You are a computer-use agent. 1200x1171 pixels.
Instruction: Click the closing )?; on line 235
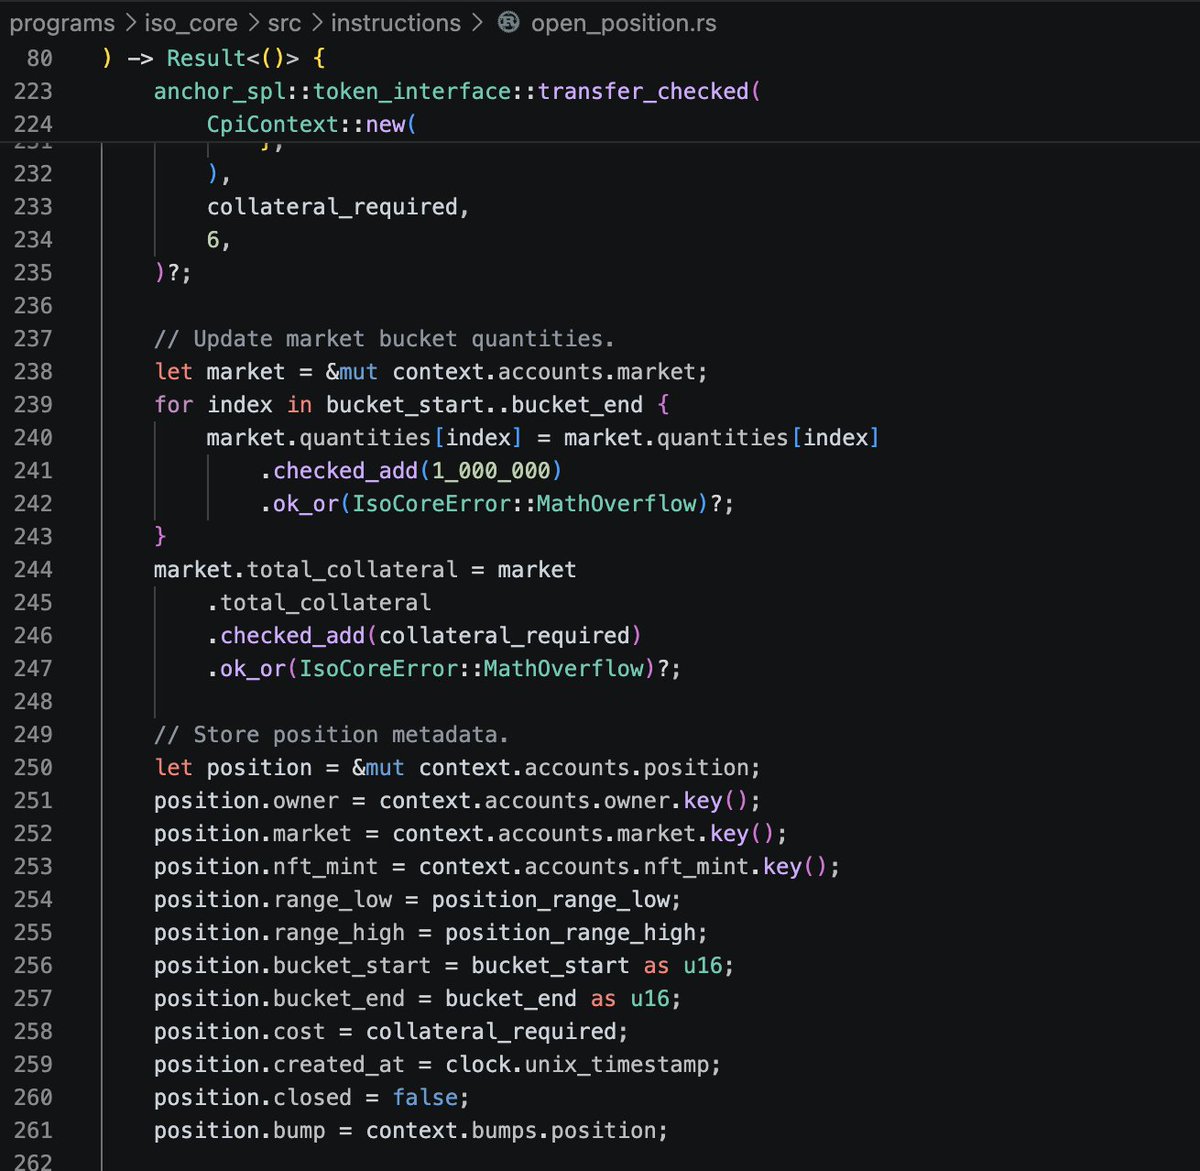tap(173, 272)
